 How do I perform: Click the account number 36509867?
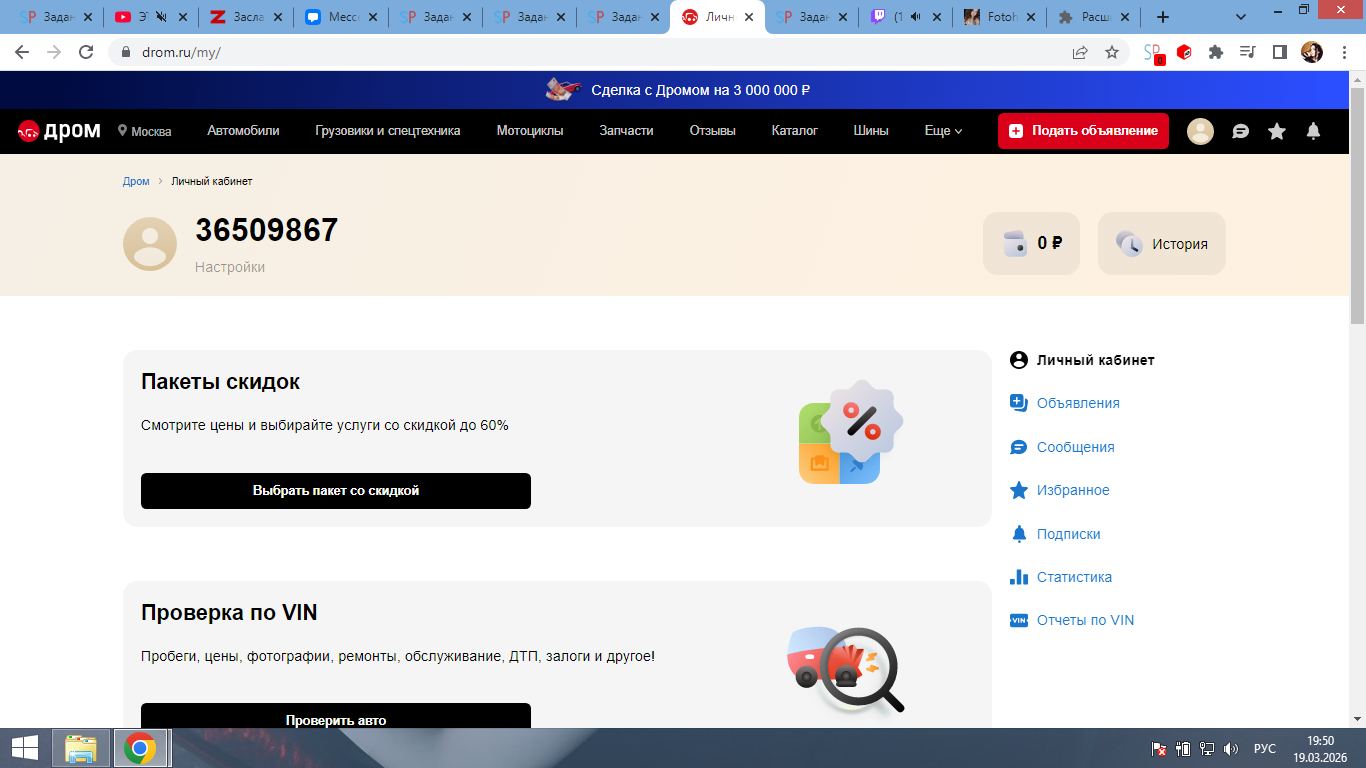267,230
